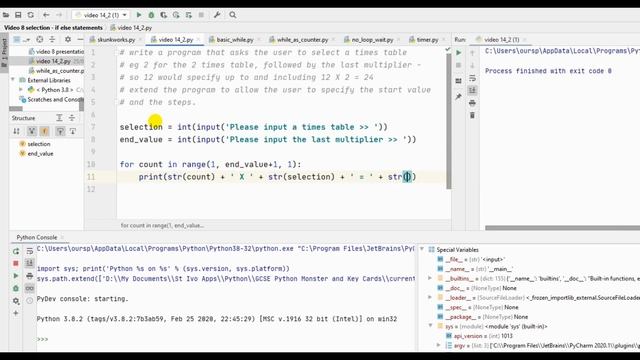Click the locate/scroll-from-source target icon
The width and height of the screenshot is (640, 360).
point(40,40)
